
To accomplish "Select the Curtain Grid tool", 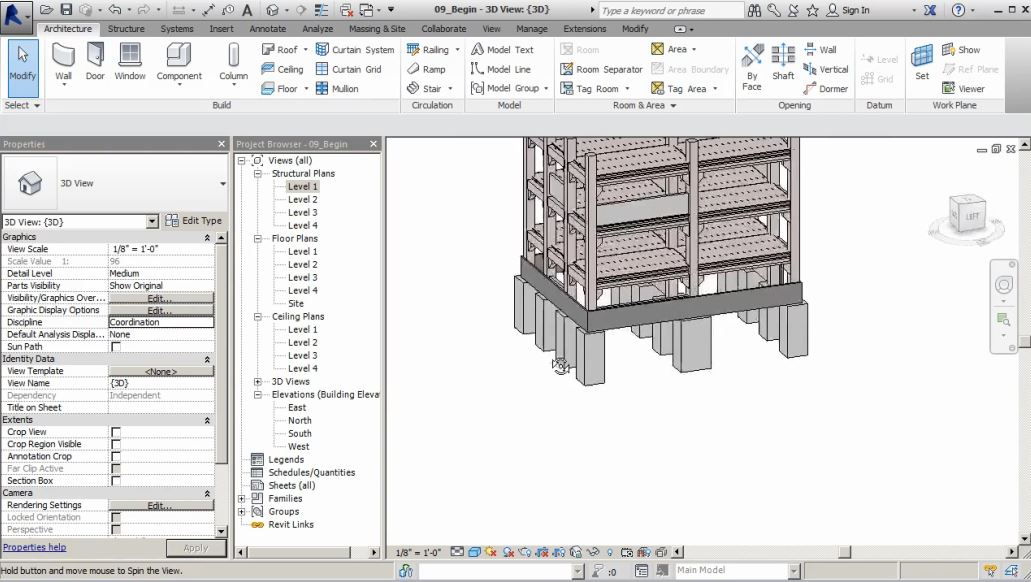I will pyautogui.click(x=348, y=69).
